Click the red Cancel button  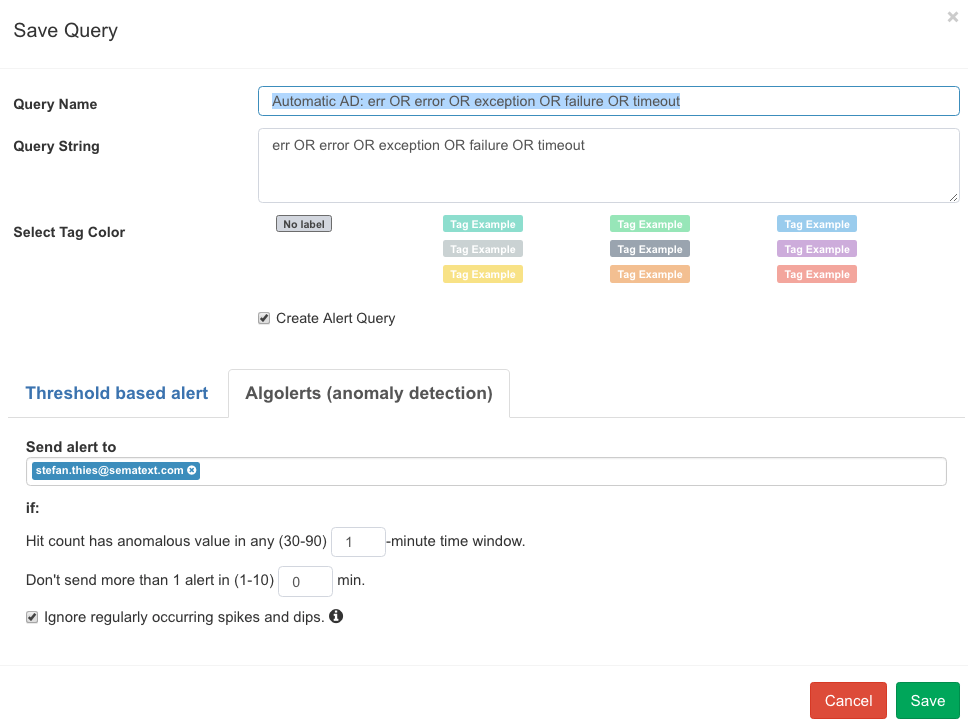click(x=848, y=701)
